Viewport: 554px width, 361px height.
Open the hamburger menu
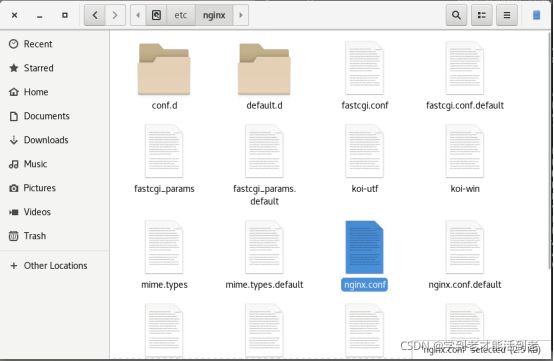coord(507,15)
